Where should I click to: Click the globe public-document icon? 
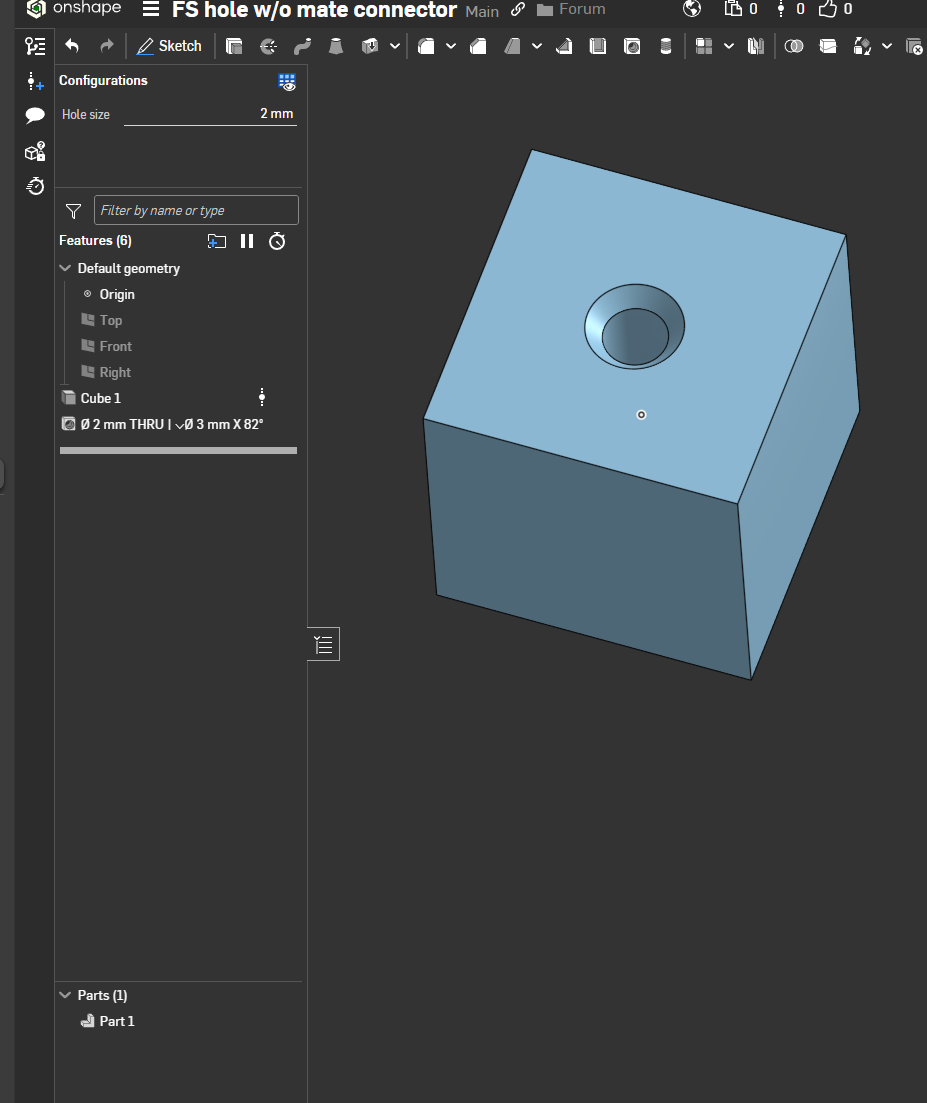[x=692, y=8]
